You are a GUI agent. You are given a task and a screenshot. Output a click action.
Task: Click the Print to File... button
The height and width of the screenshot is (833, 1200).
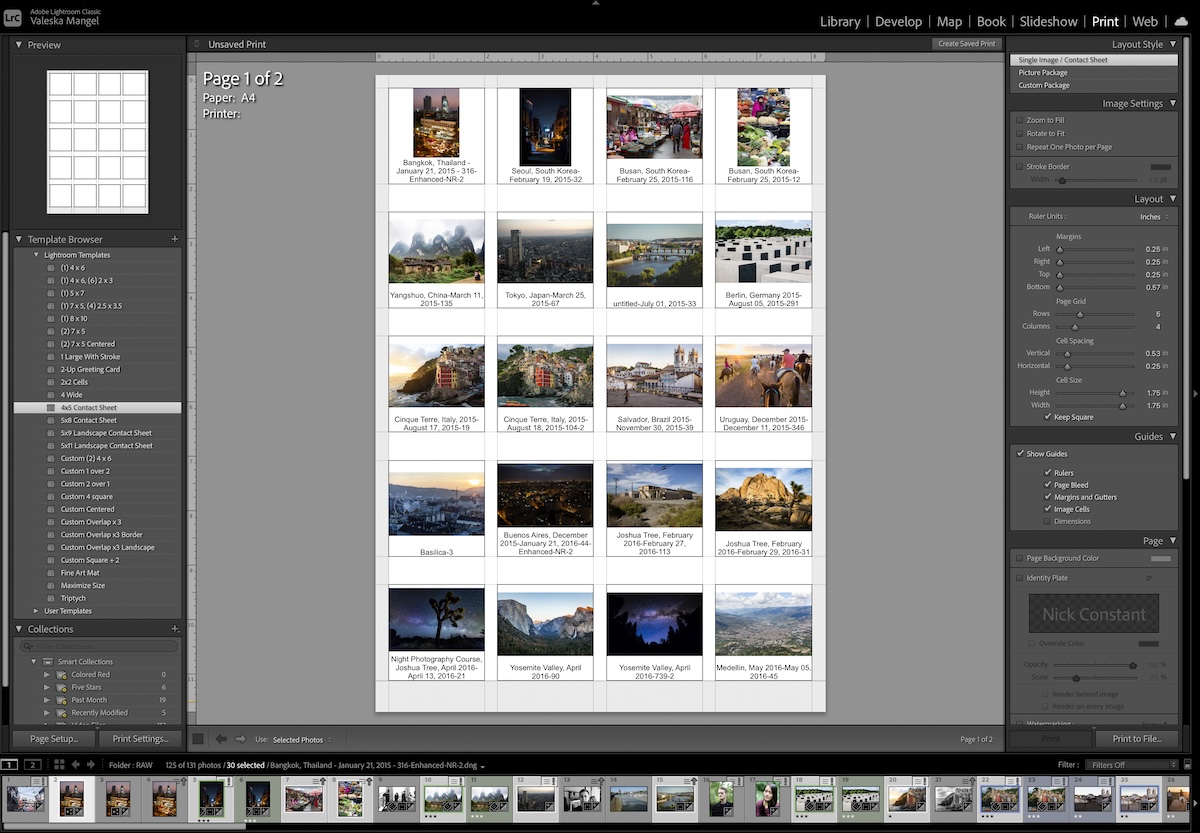(1138, 738)
